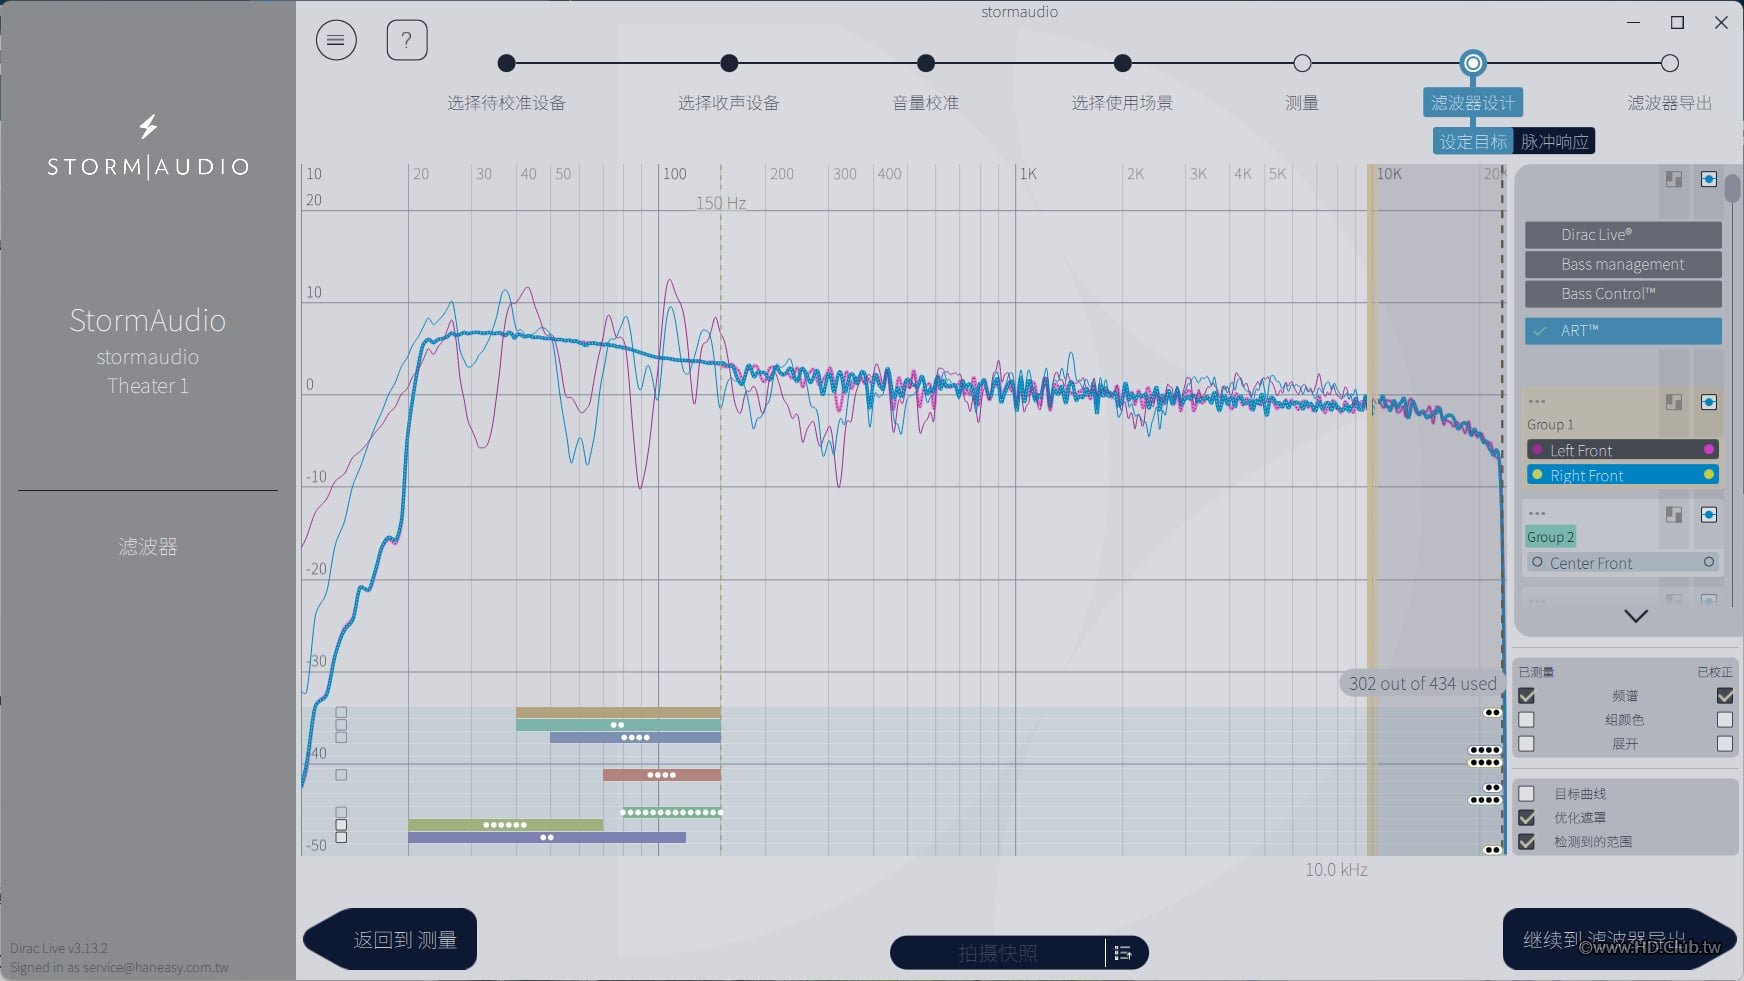
Task: Toggle corrected 组颜色 checkbox
Action: tap(1725, 720)
